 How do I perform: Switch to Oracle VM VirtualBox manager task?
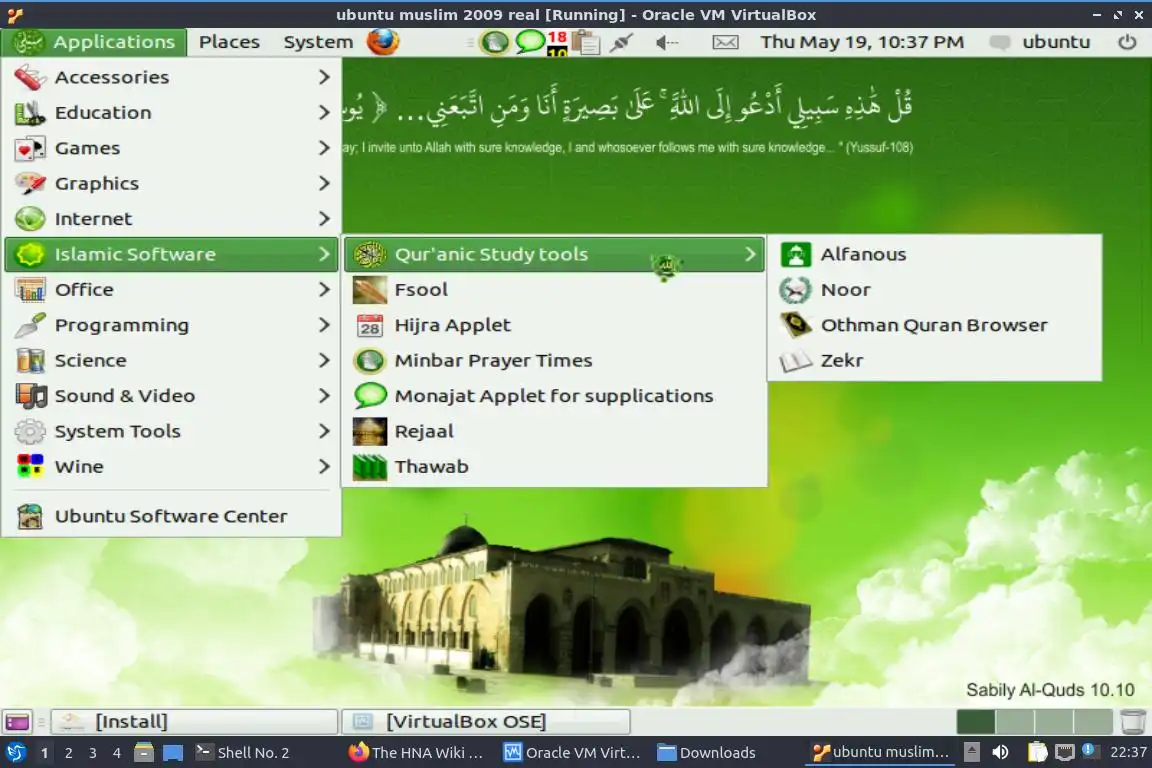point(572,753)
